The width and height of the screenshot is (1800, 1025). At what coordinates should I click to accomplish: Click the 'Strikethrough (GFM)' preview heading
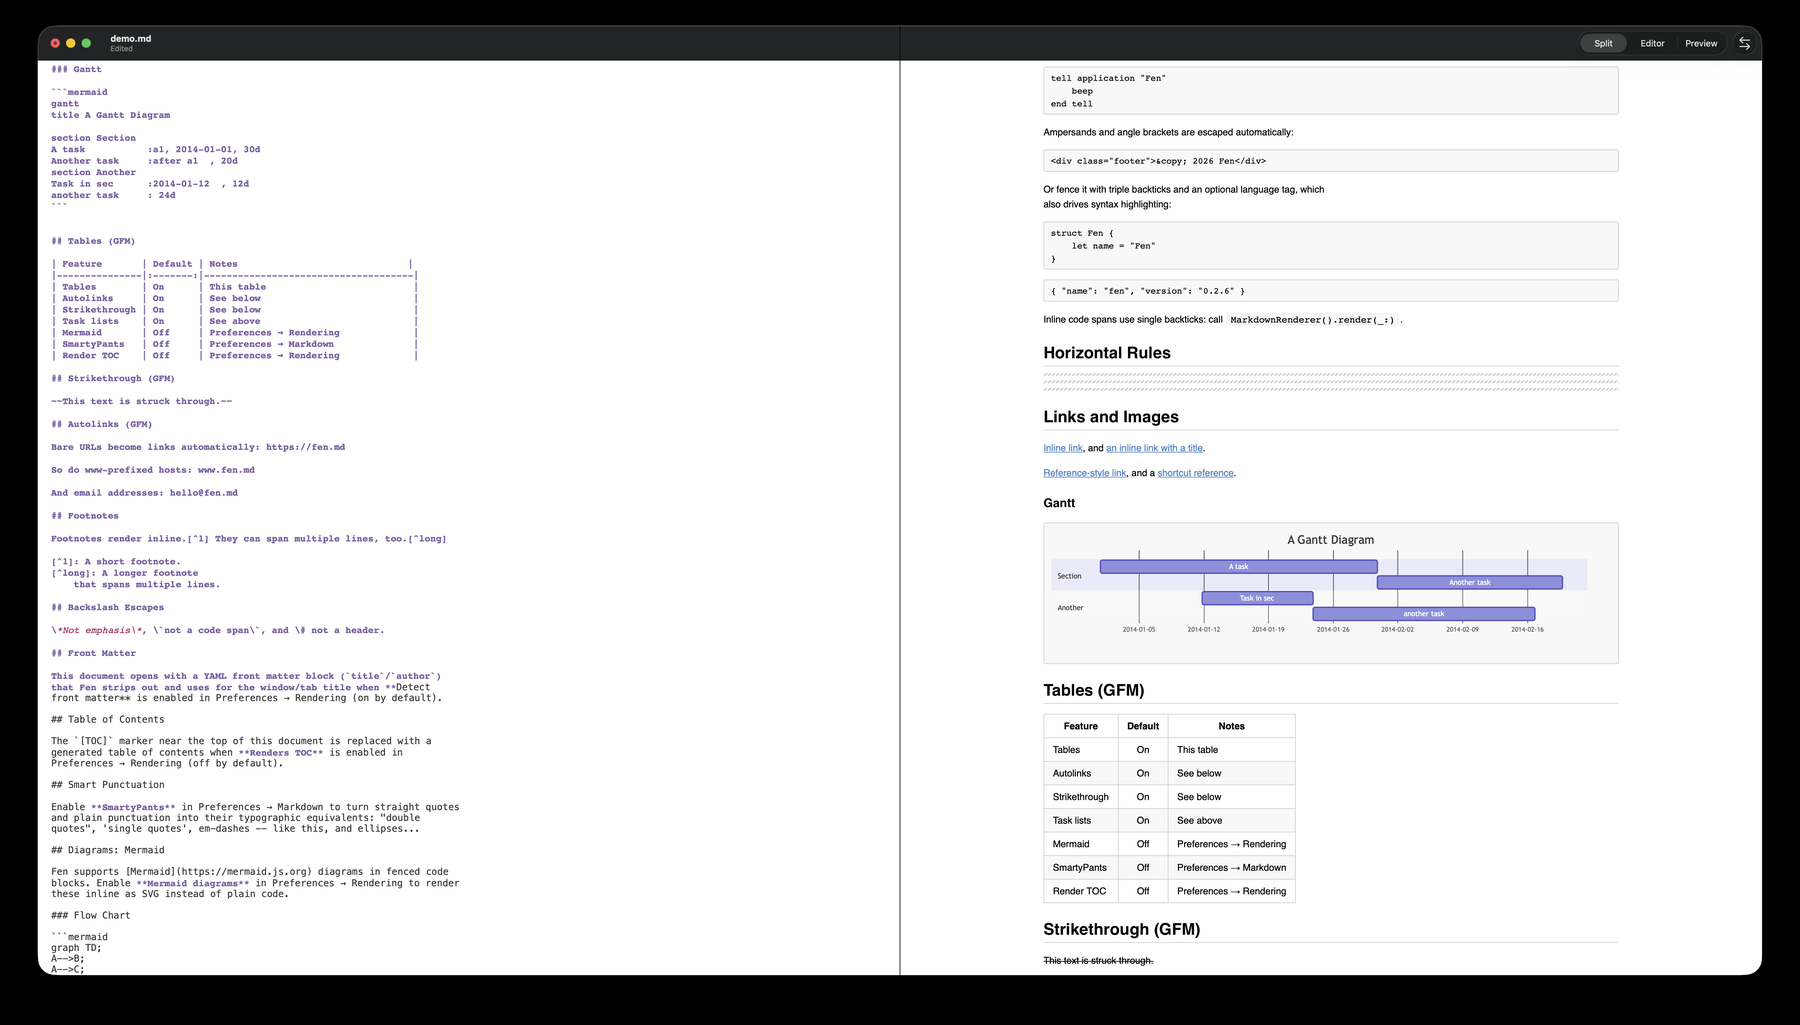point(1122,929)
